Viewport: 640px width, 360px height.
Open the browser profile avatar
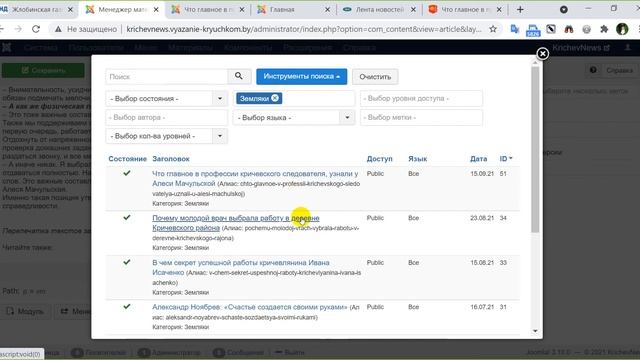tap(622, 29)
